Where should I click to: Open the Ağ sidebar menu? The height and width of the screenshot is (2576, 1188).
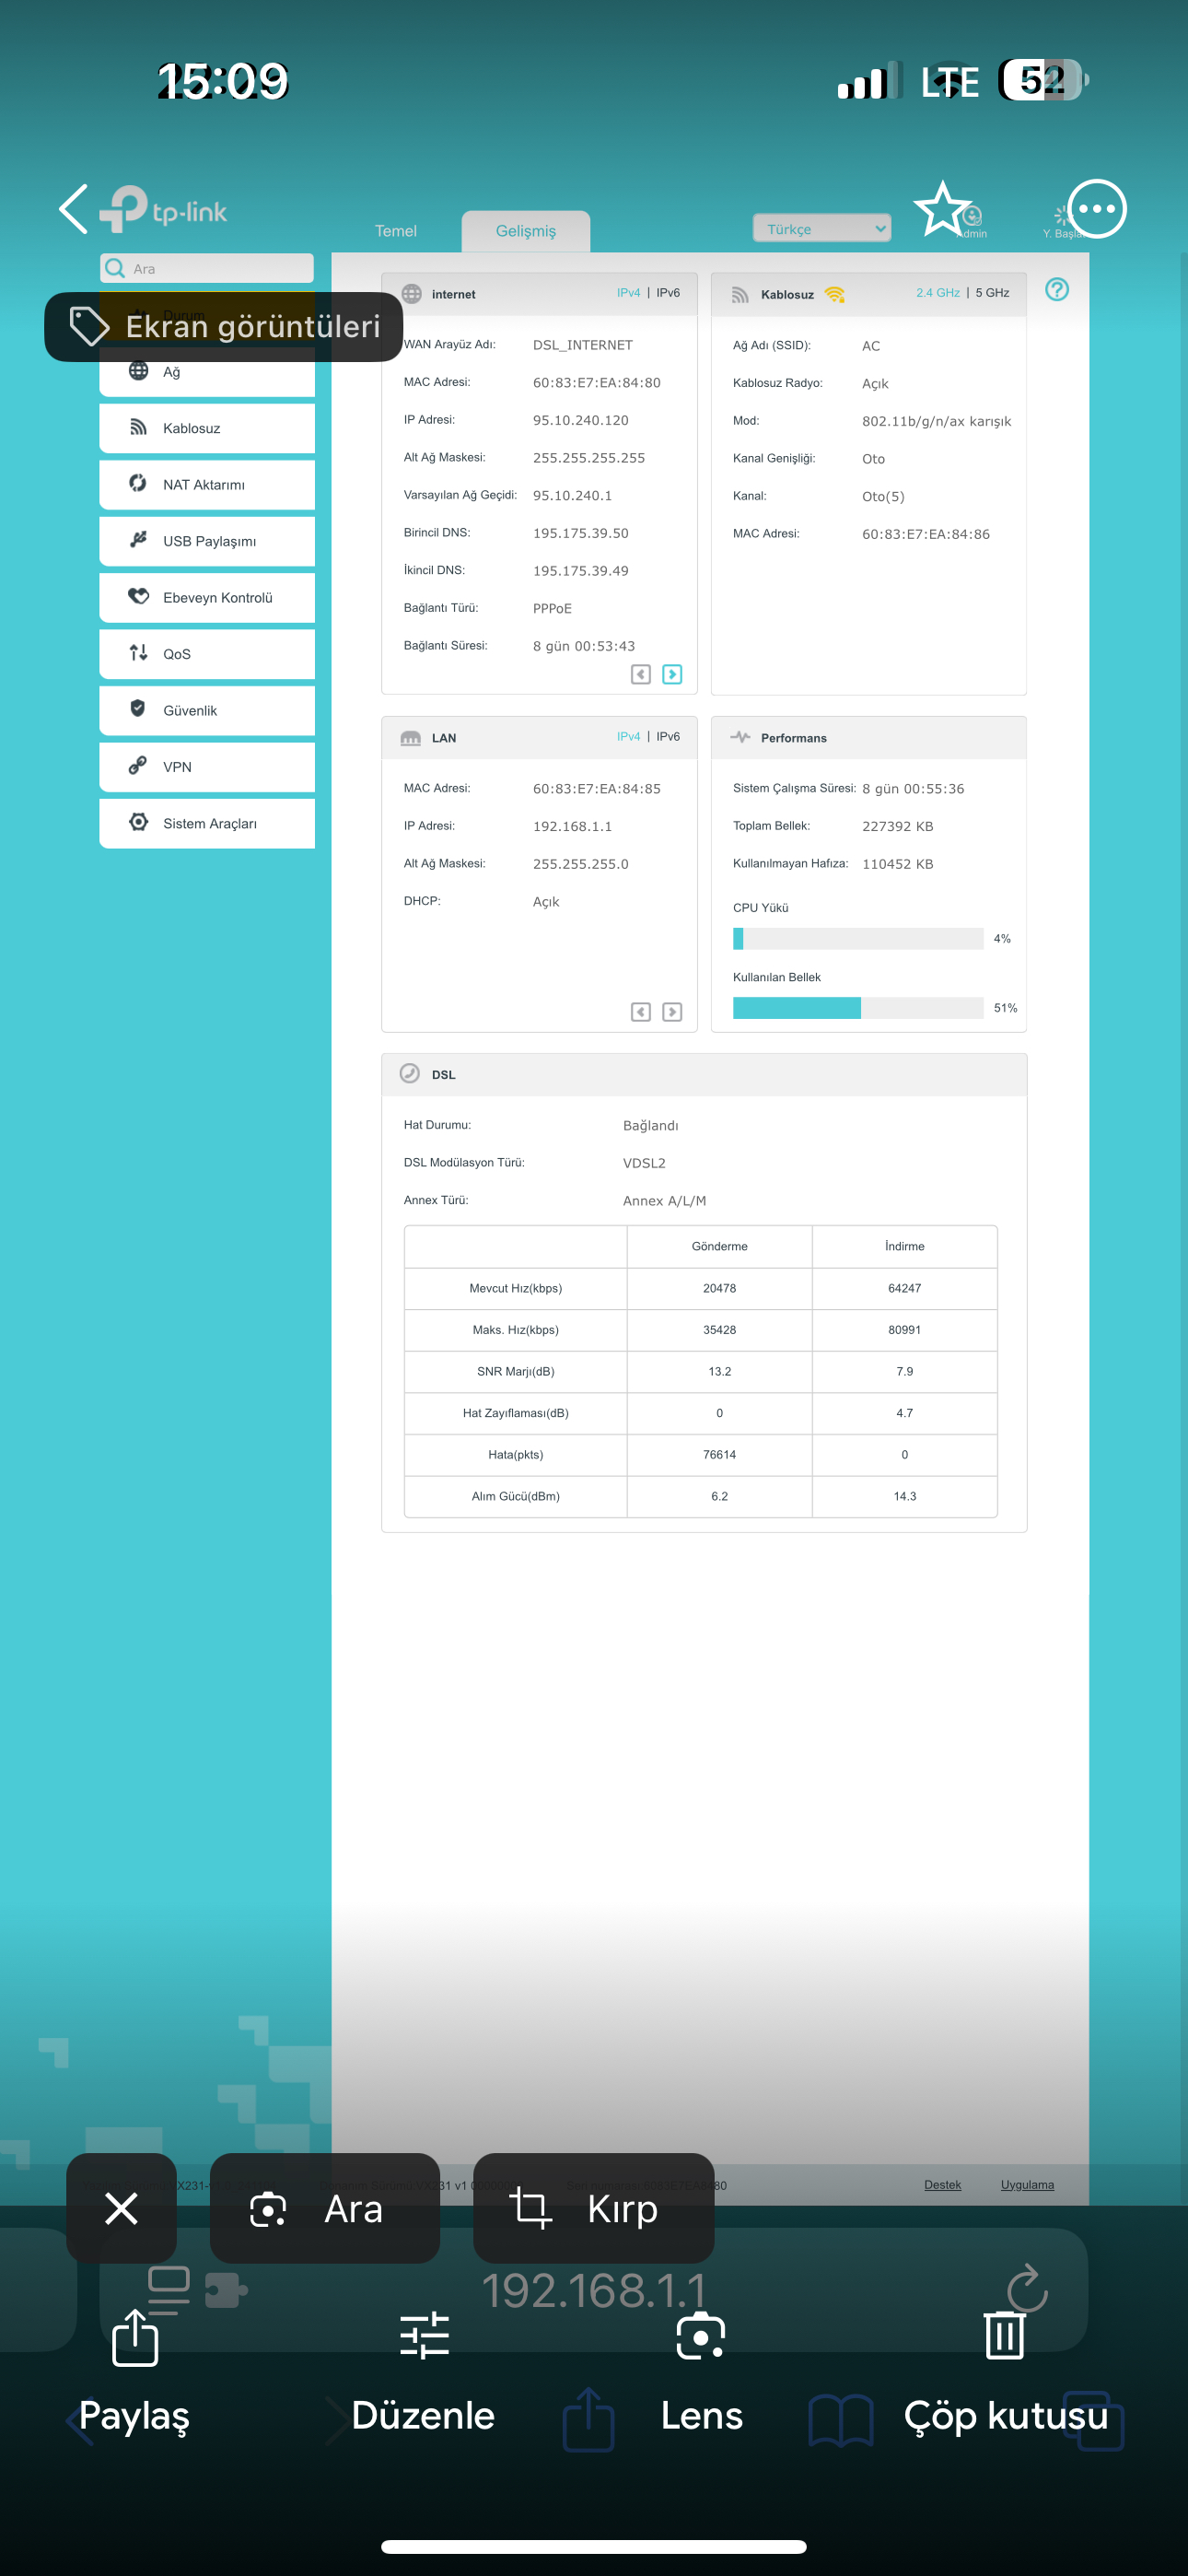pos(207,372)
